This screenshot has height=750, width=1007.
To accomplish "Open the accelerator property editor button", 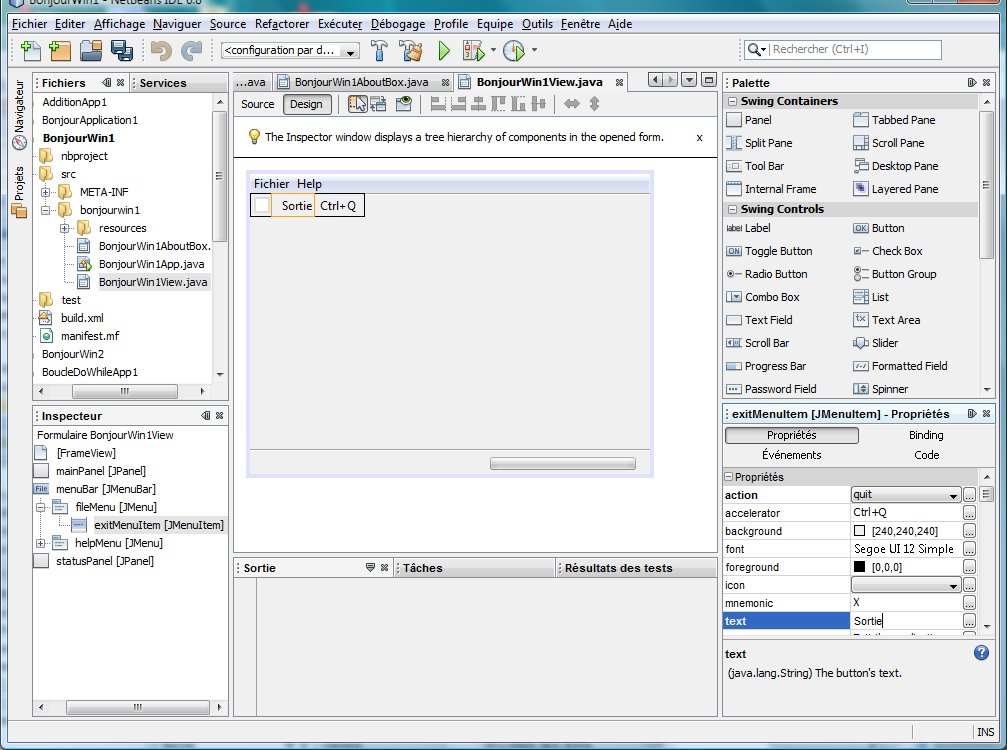I will (x=969, y=513).
